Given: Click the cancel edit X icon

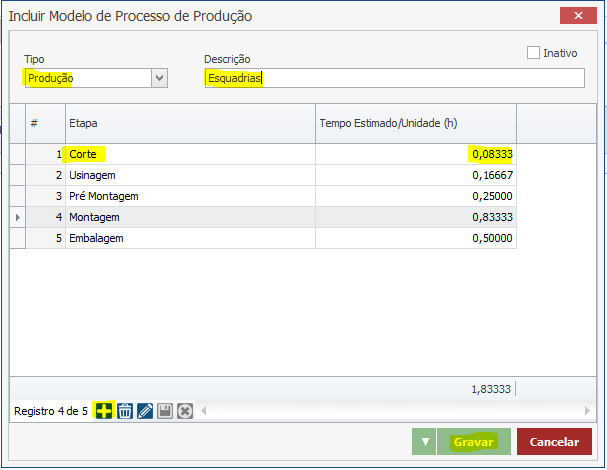Looking at the screenshot, I should click(x=184, y=411).
